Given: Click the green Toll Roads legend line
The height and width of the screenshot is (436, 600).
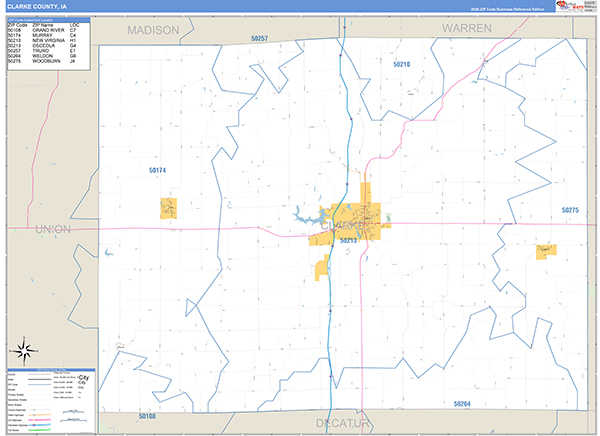Looking at the screenshot, I should 40,430.
